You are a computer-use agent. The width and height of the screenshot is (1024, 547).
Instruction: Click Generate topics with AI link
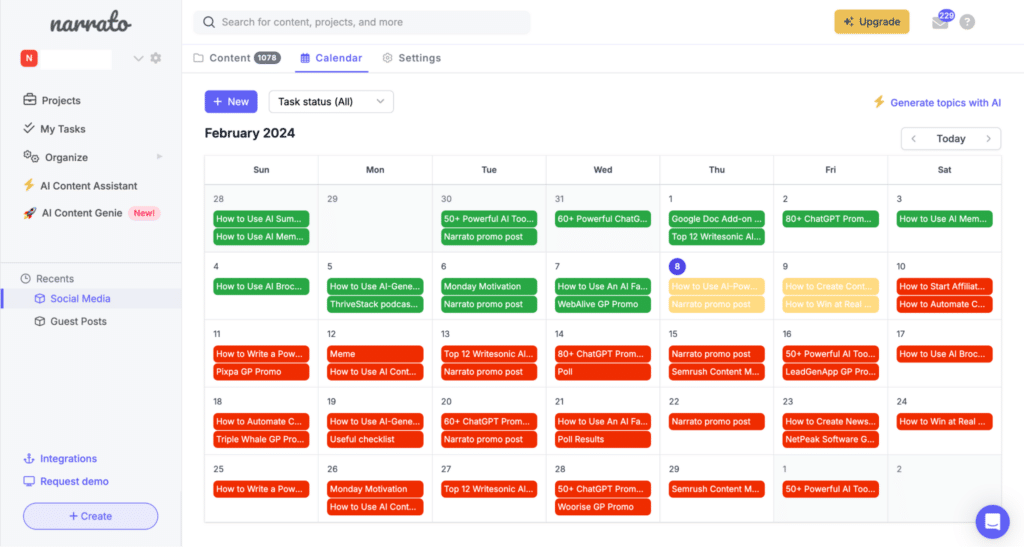click(937, 102)
